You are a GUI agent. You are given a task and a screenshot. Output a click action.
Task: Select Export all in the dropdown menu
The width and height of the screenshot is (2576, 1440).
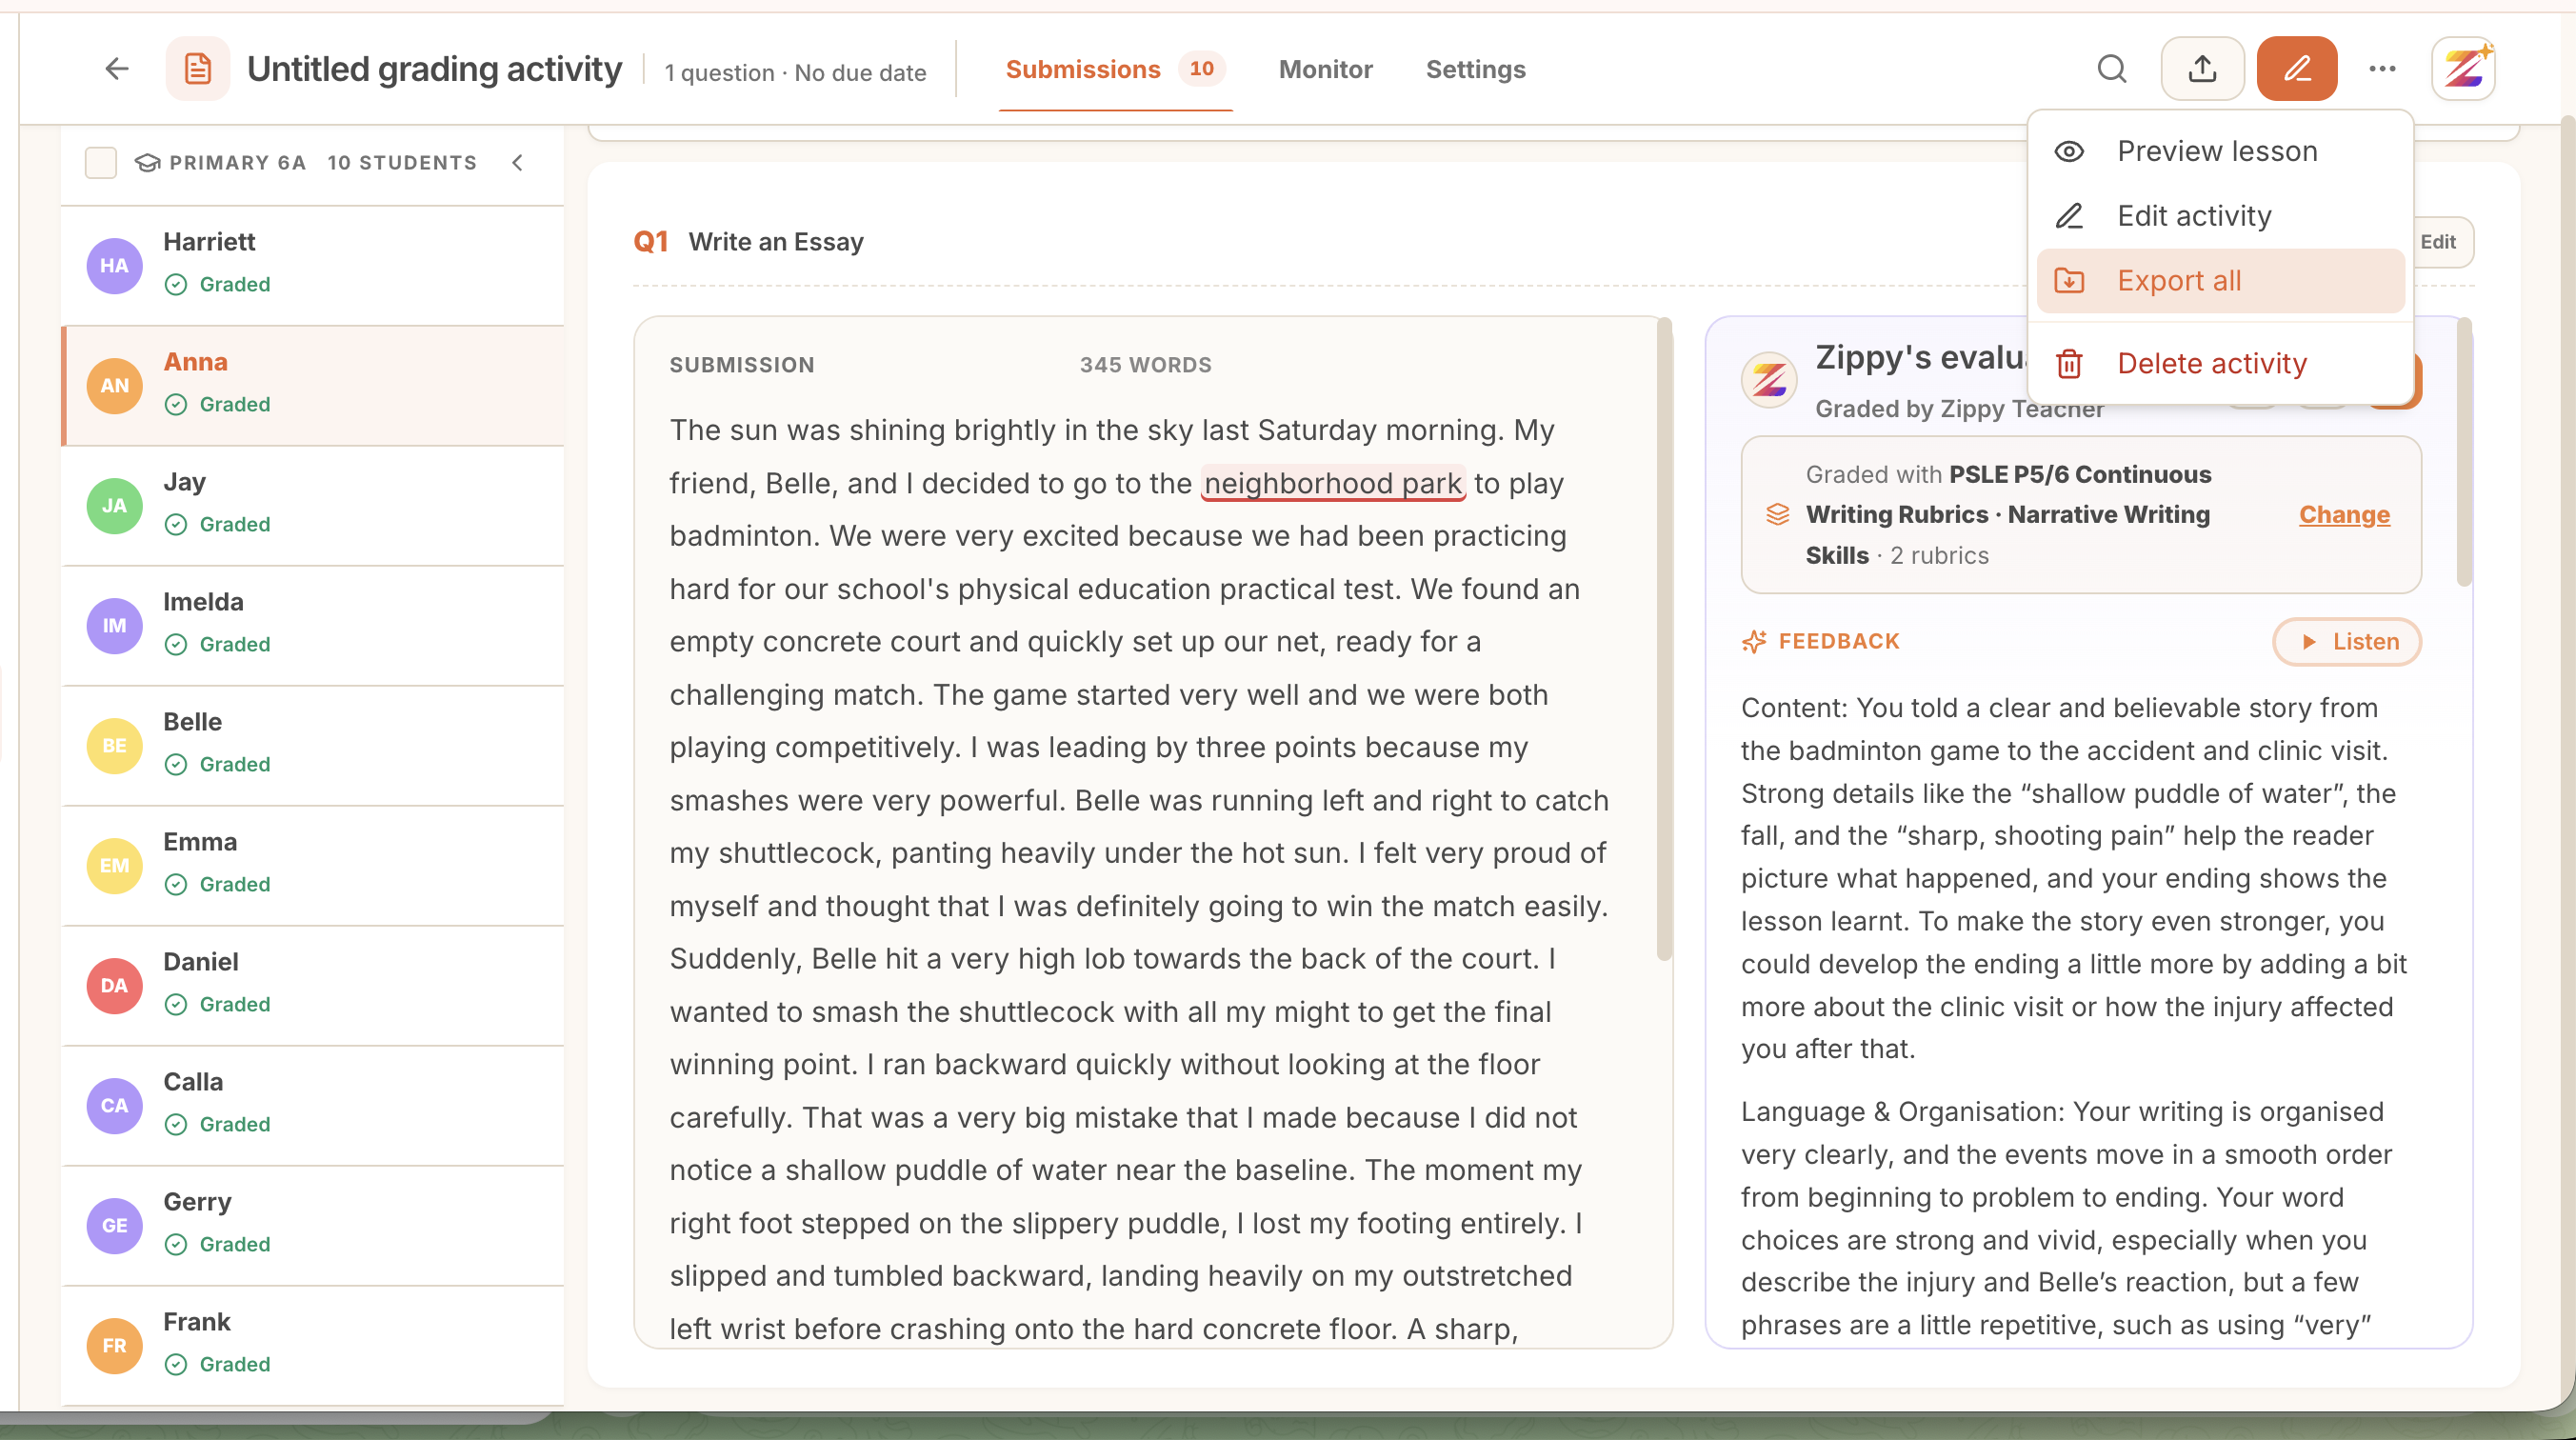2220,281
